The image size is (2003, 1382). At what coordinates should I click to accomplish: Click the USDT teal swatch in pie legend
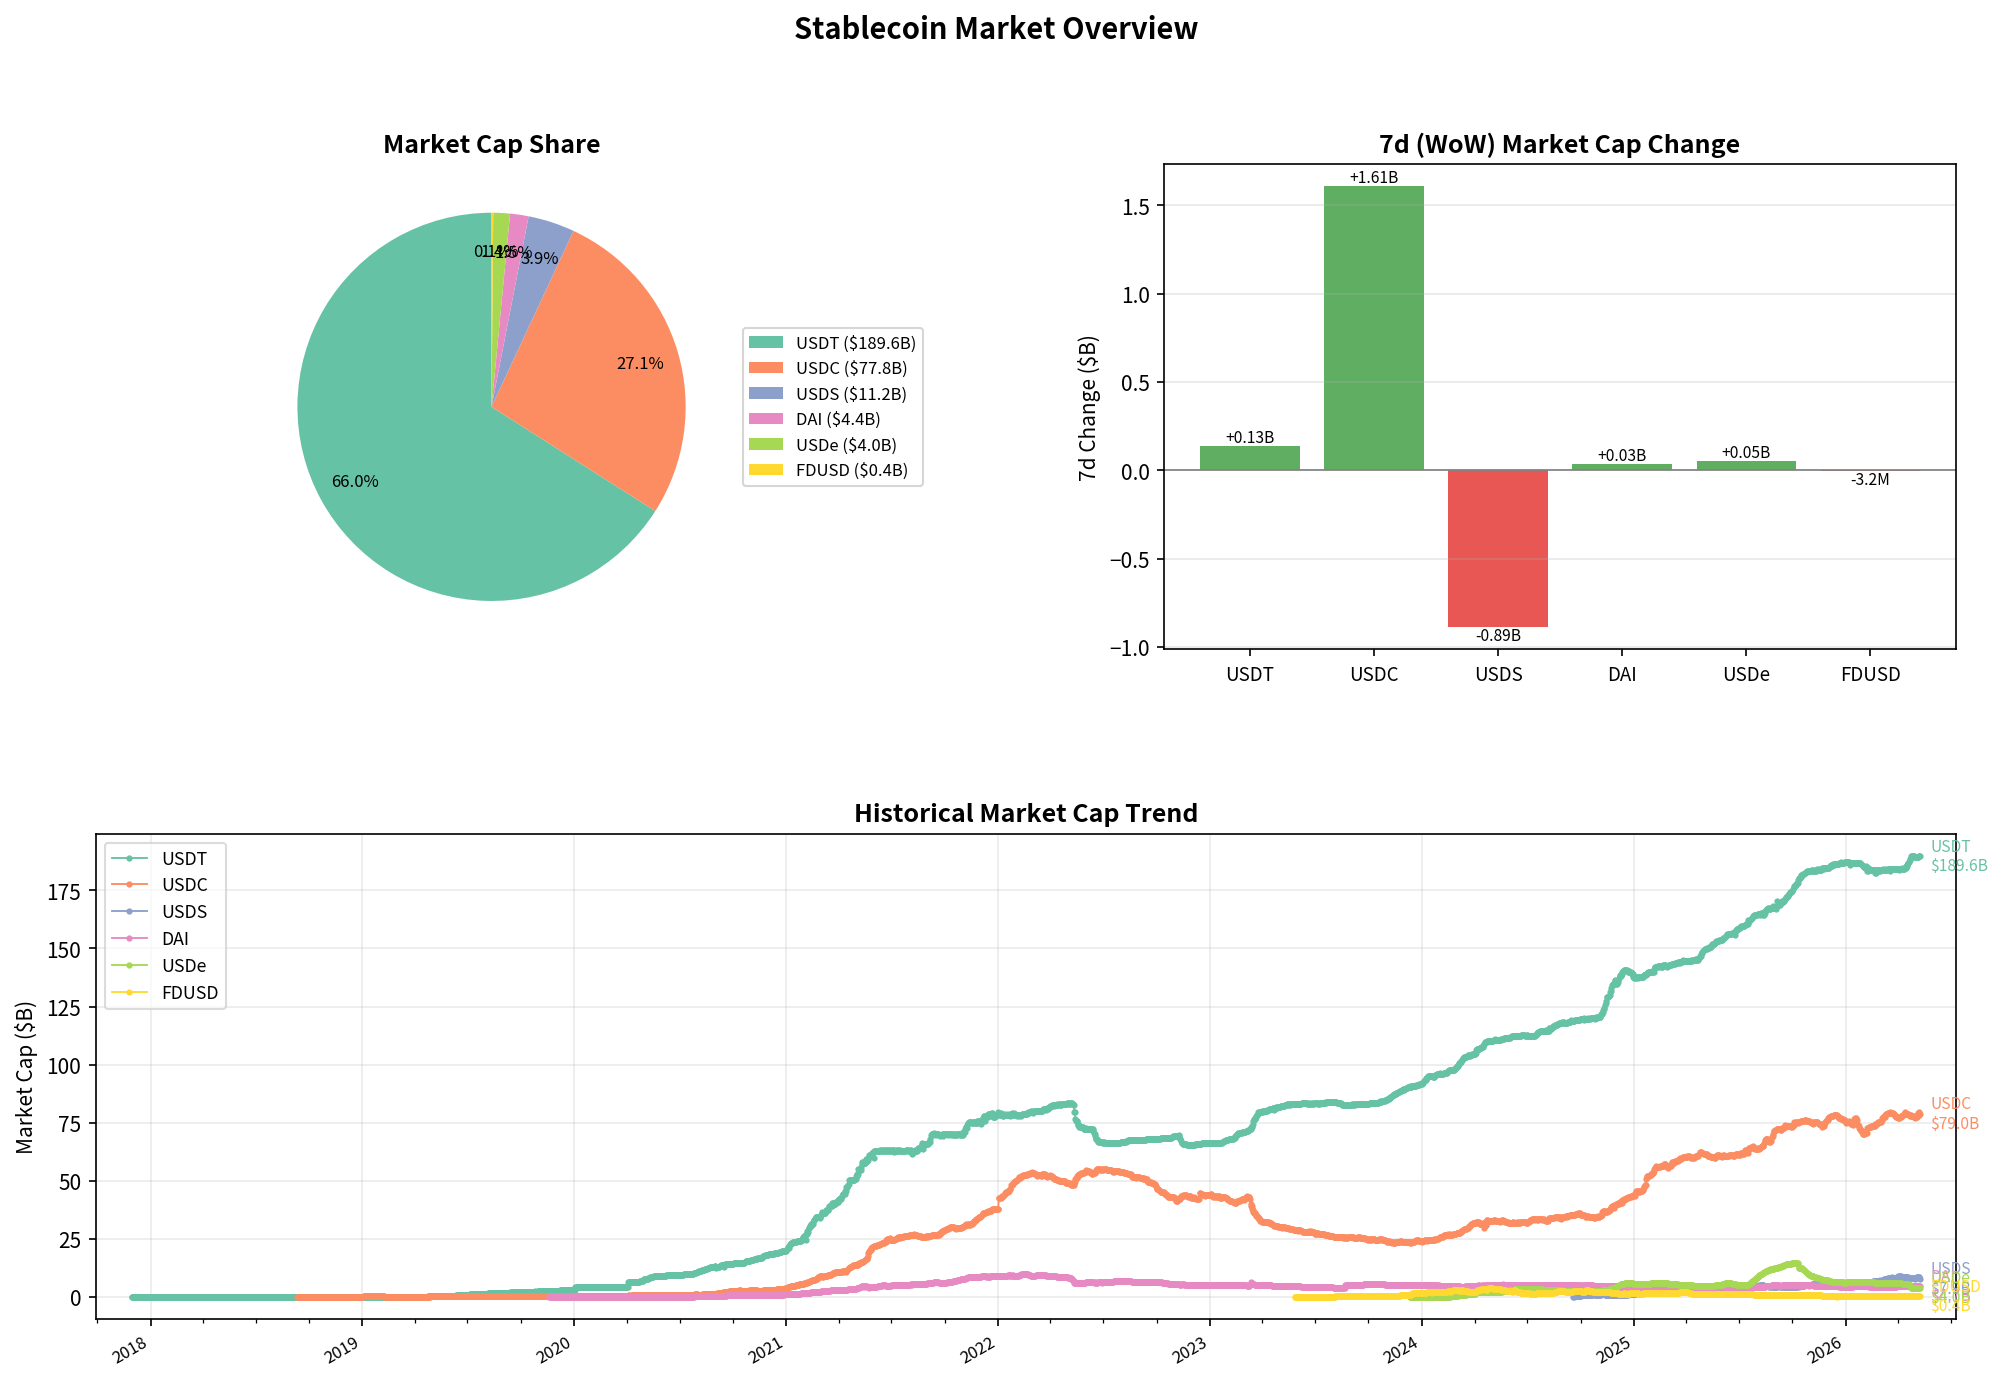pyautogui.click(x=766, y=343)
